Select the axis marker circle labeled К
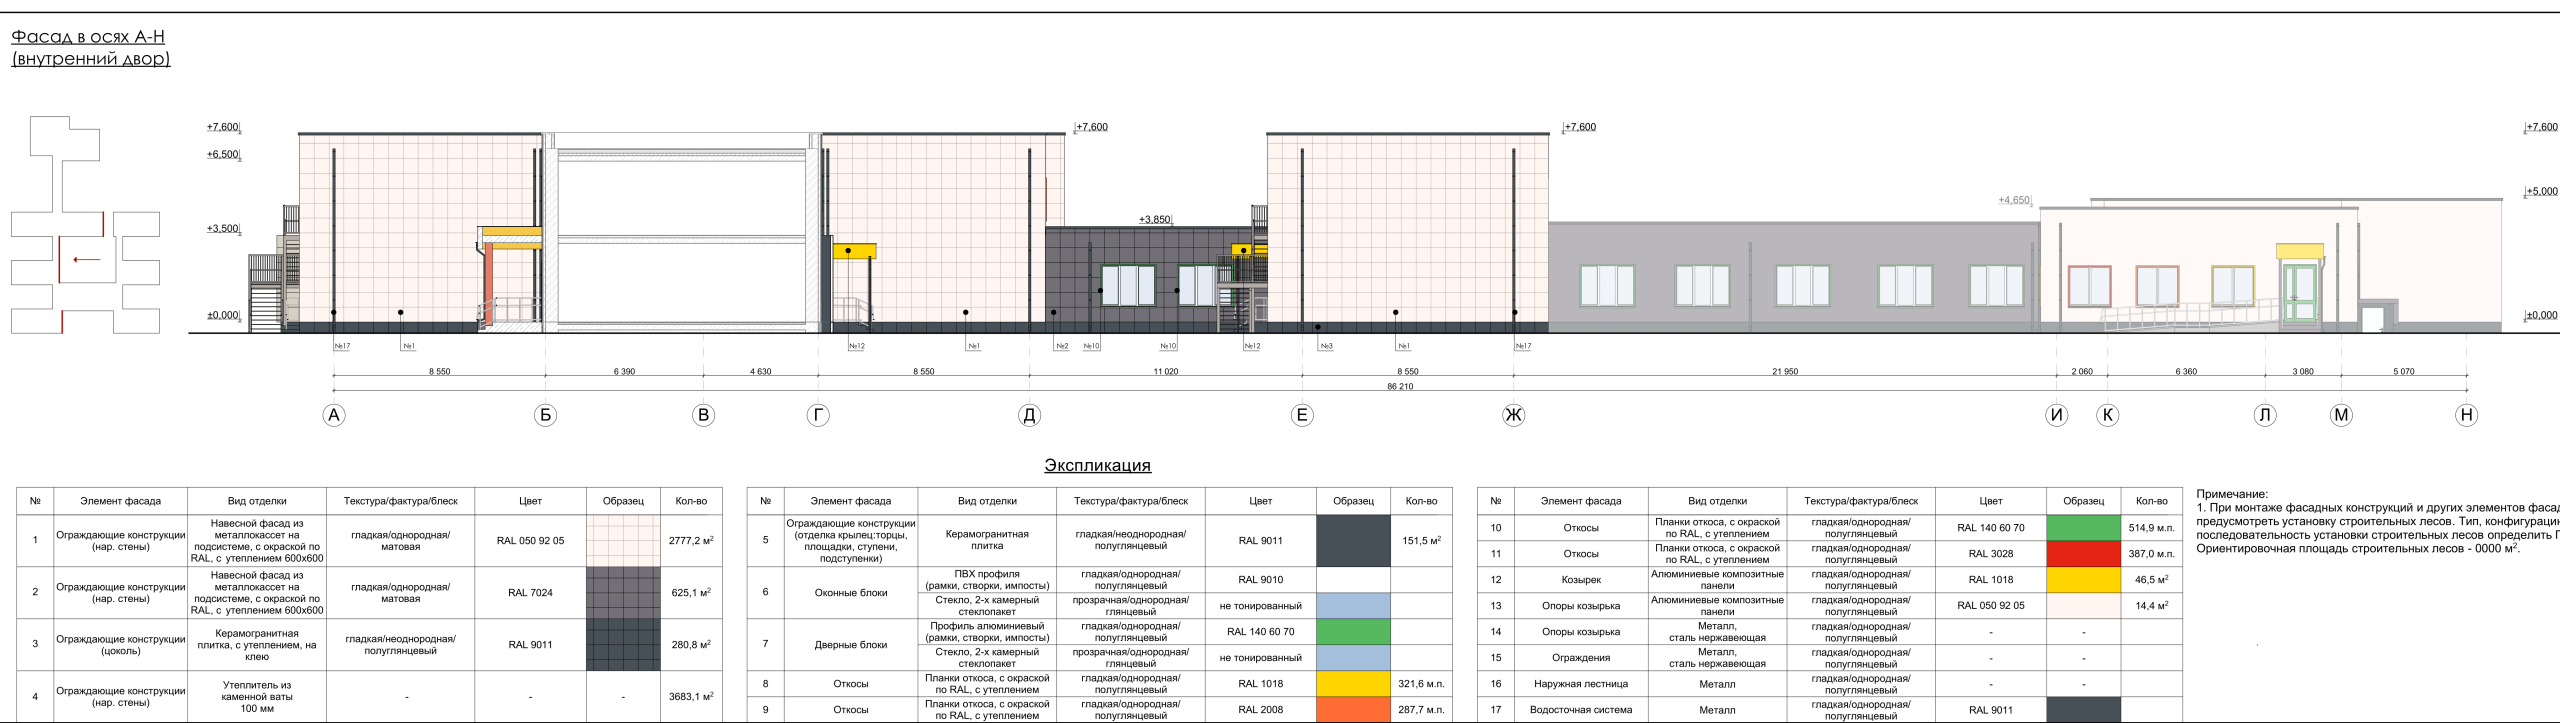Viewport: 2560px width, 723px height. tap(2107, 415)
